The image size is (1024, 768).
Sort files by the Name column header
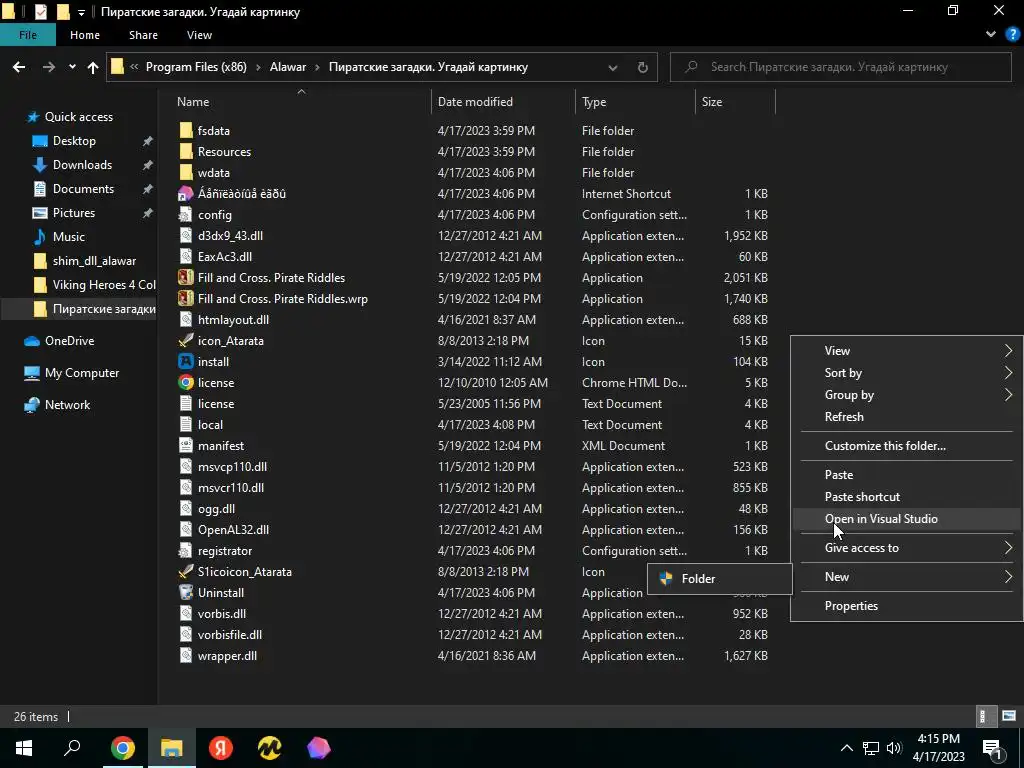pyautogui.click(x=193, y=102)
